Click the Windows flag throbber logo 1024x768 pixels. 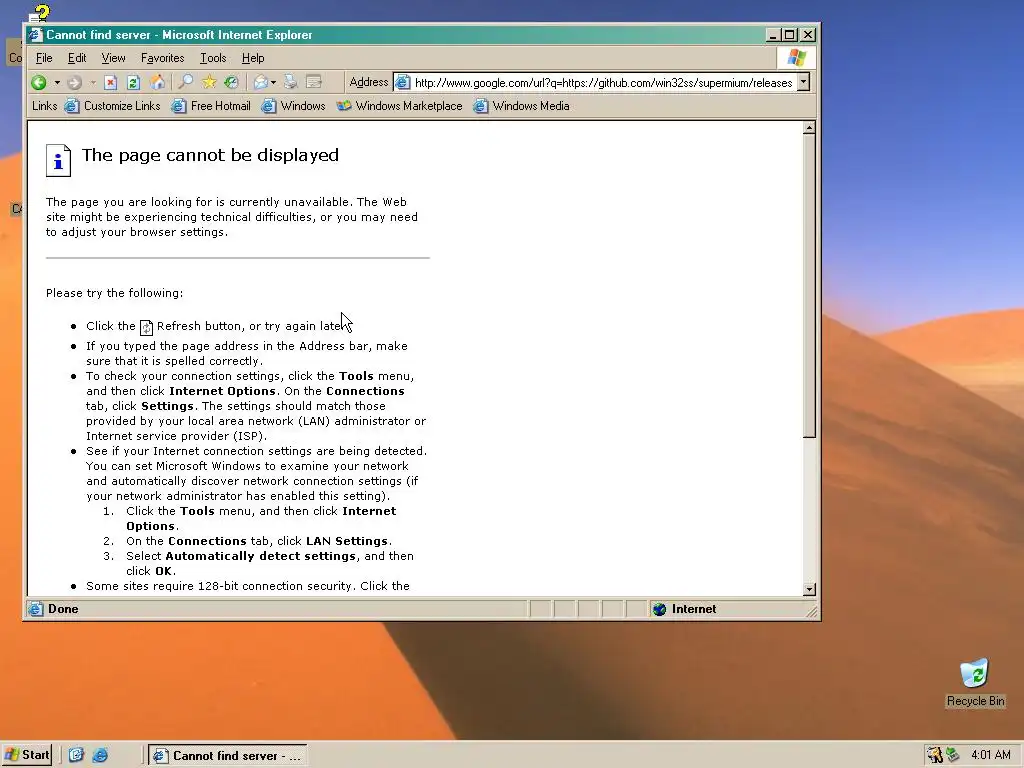[x=796, y=57]
